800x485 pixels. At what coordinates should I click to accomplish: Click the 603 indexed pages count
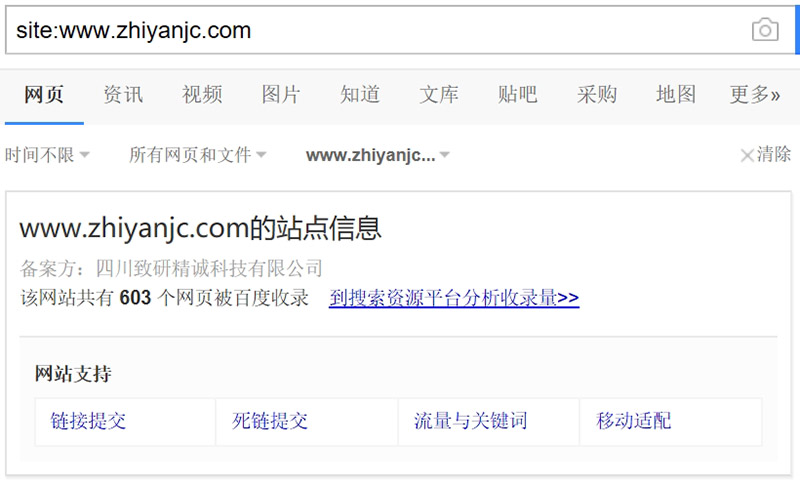point(135,298)
